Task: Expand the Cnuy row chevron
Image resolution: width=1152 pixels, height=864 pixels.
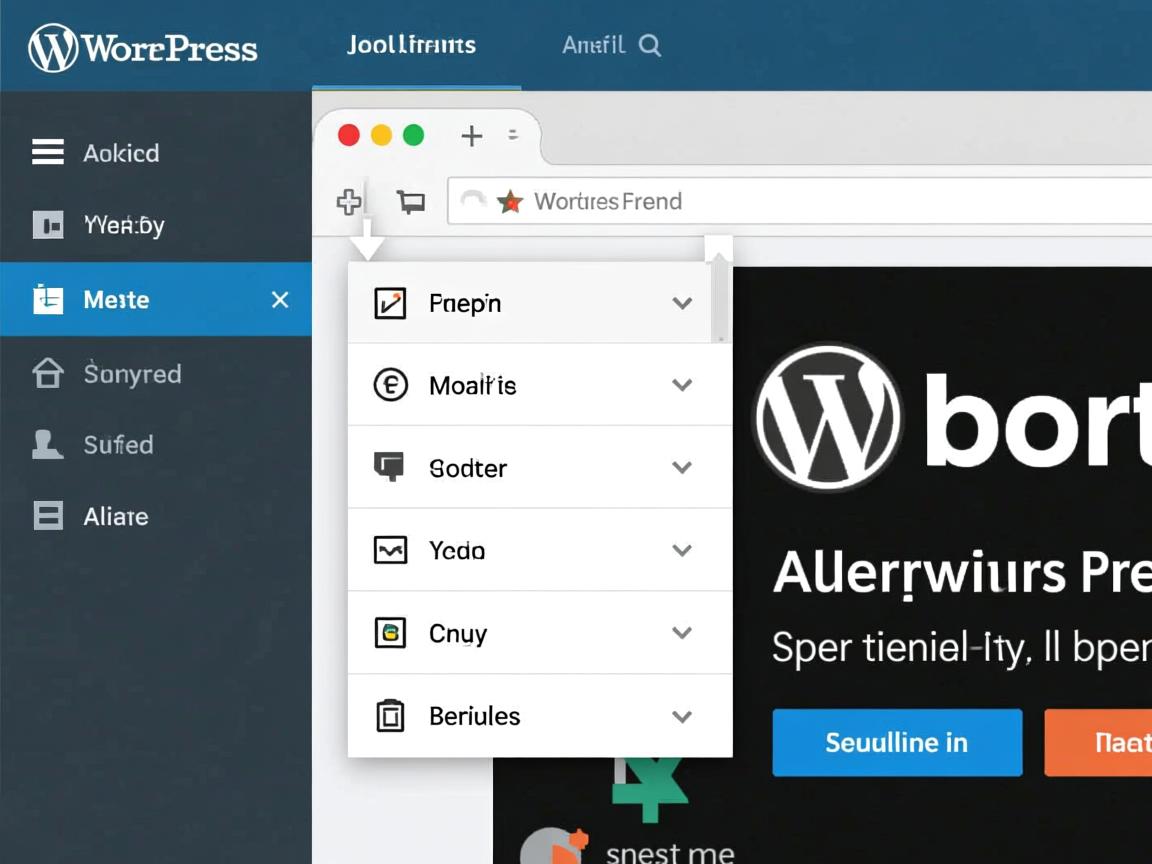Action: pyautogui.click(x=682, y=633)
